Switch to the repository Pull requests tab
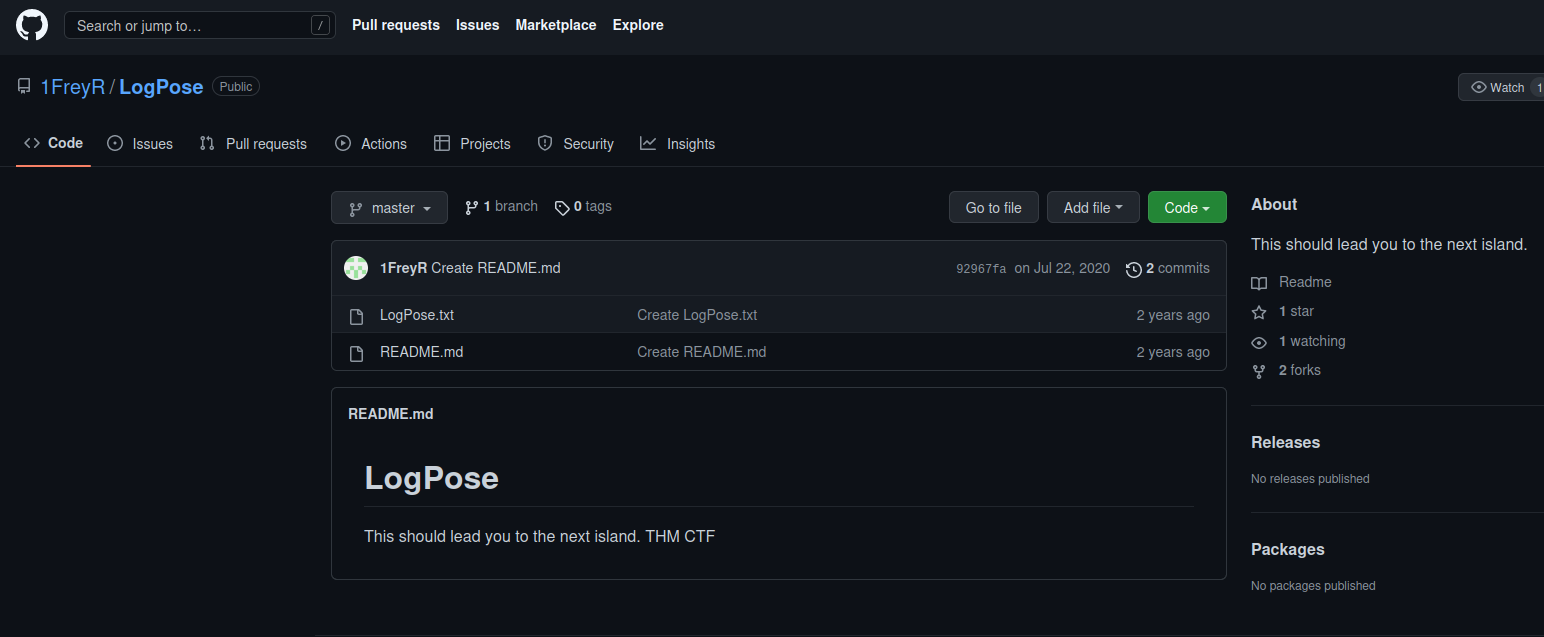 coord(253,144)
